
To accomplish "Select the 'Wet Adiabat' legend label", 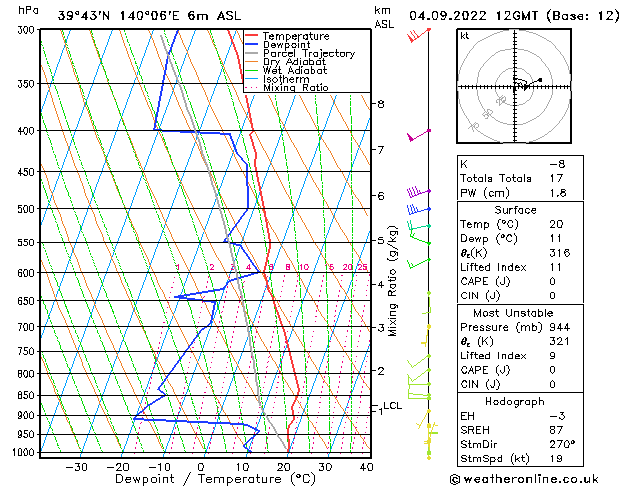I will [x=295, y=70].
